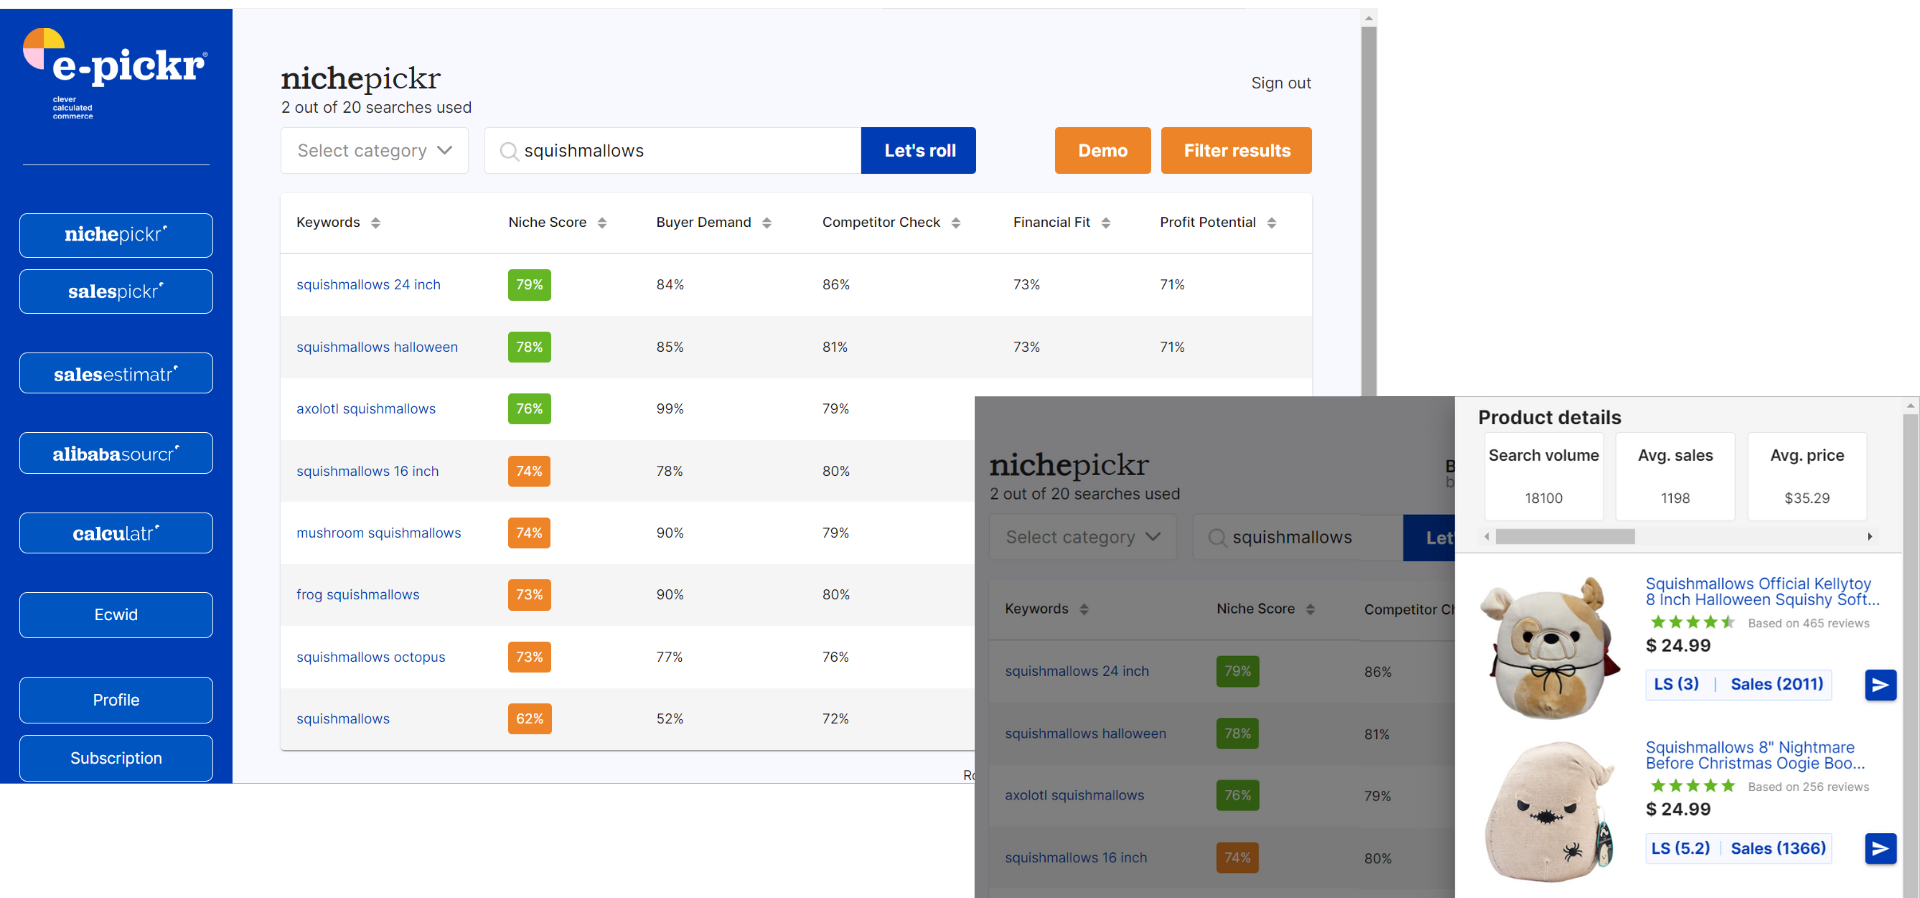Image resolution: width=1920 pixels, height=898 pixels.
Task: Open Squishmallows Nightmare Before Christmas title
Action: point(1755,756)
